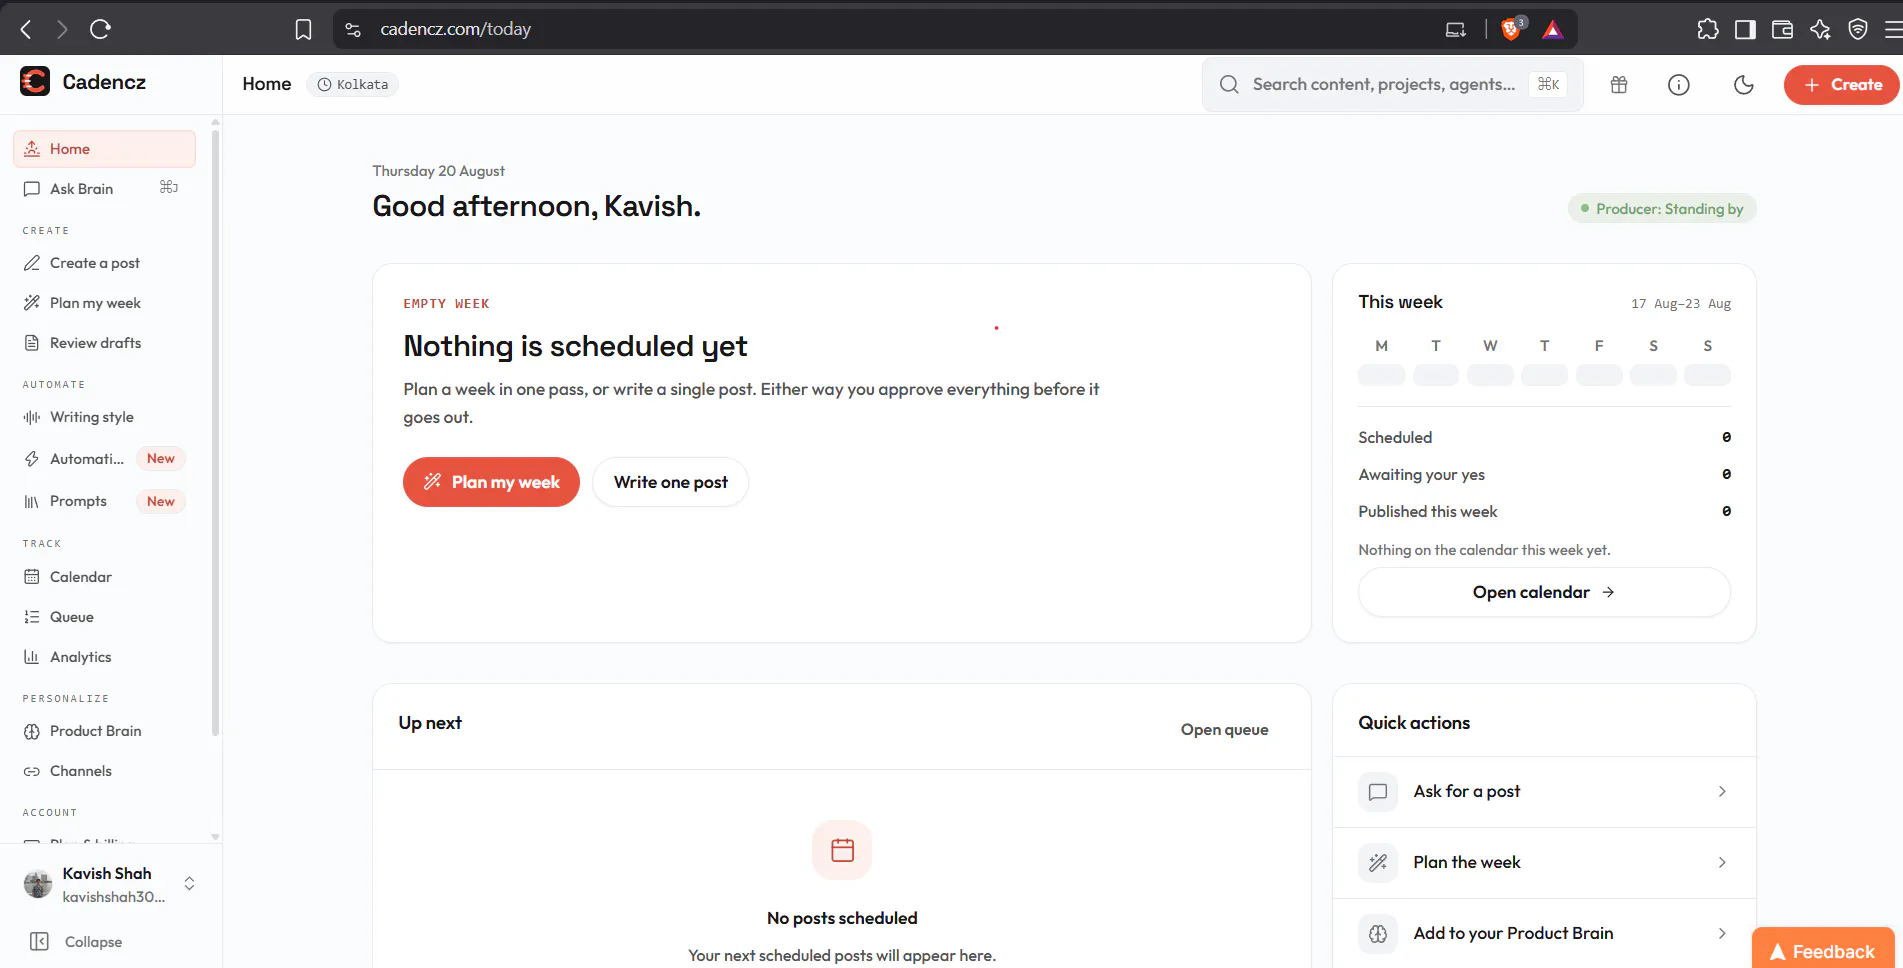Image resolution: width=1903 pixels, height=968 pixels.
Task: Click the Create plus button
Action: point(1842,85)
